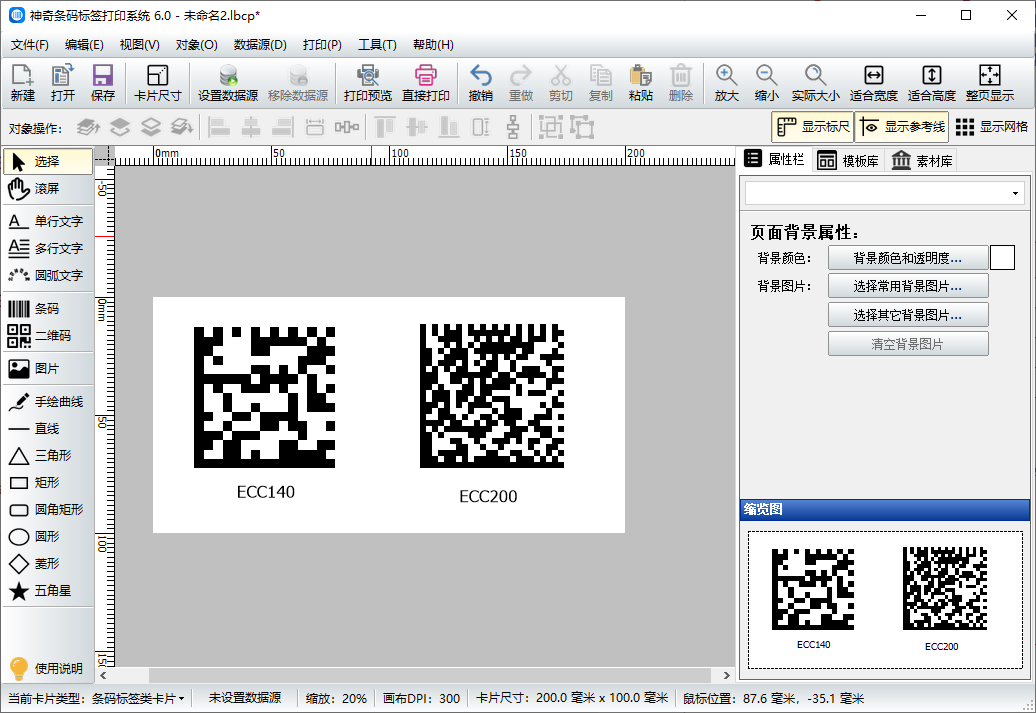Choose the 多行文字 text tool
Image resolution: width=1036 pixels, height=713 pixels.
[48, 248]
